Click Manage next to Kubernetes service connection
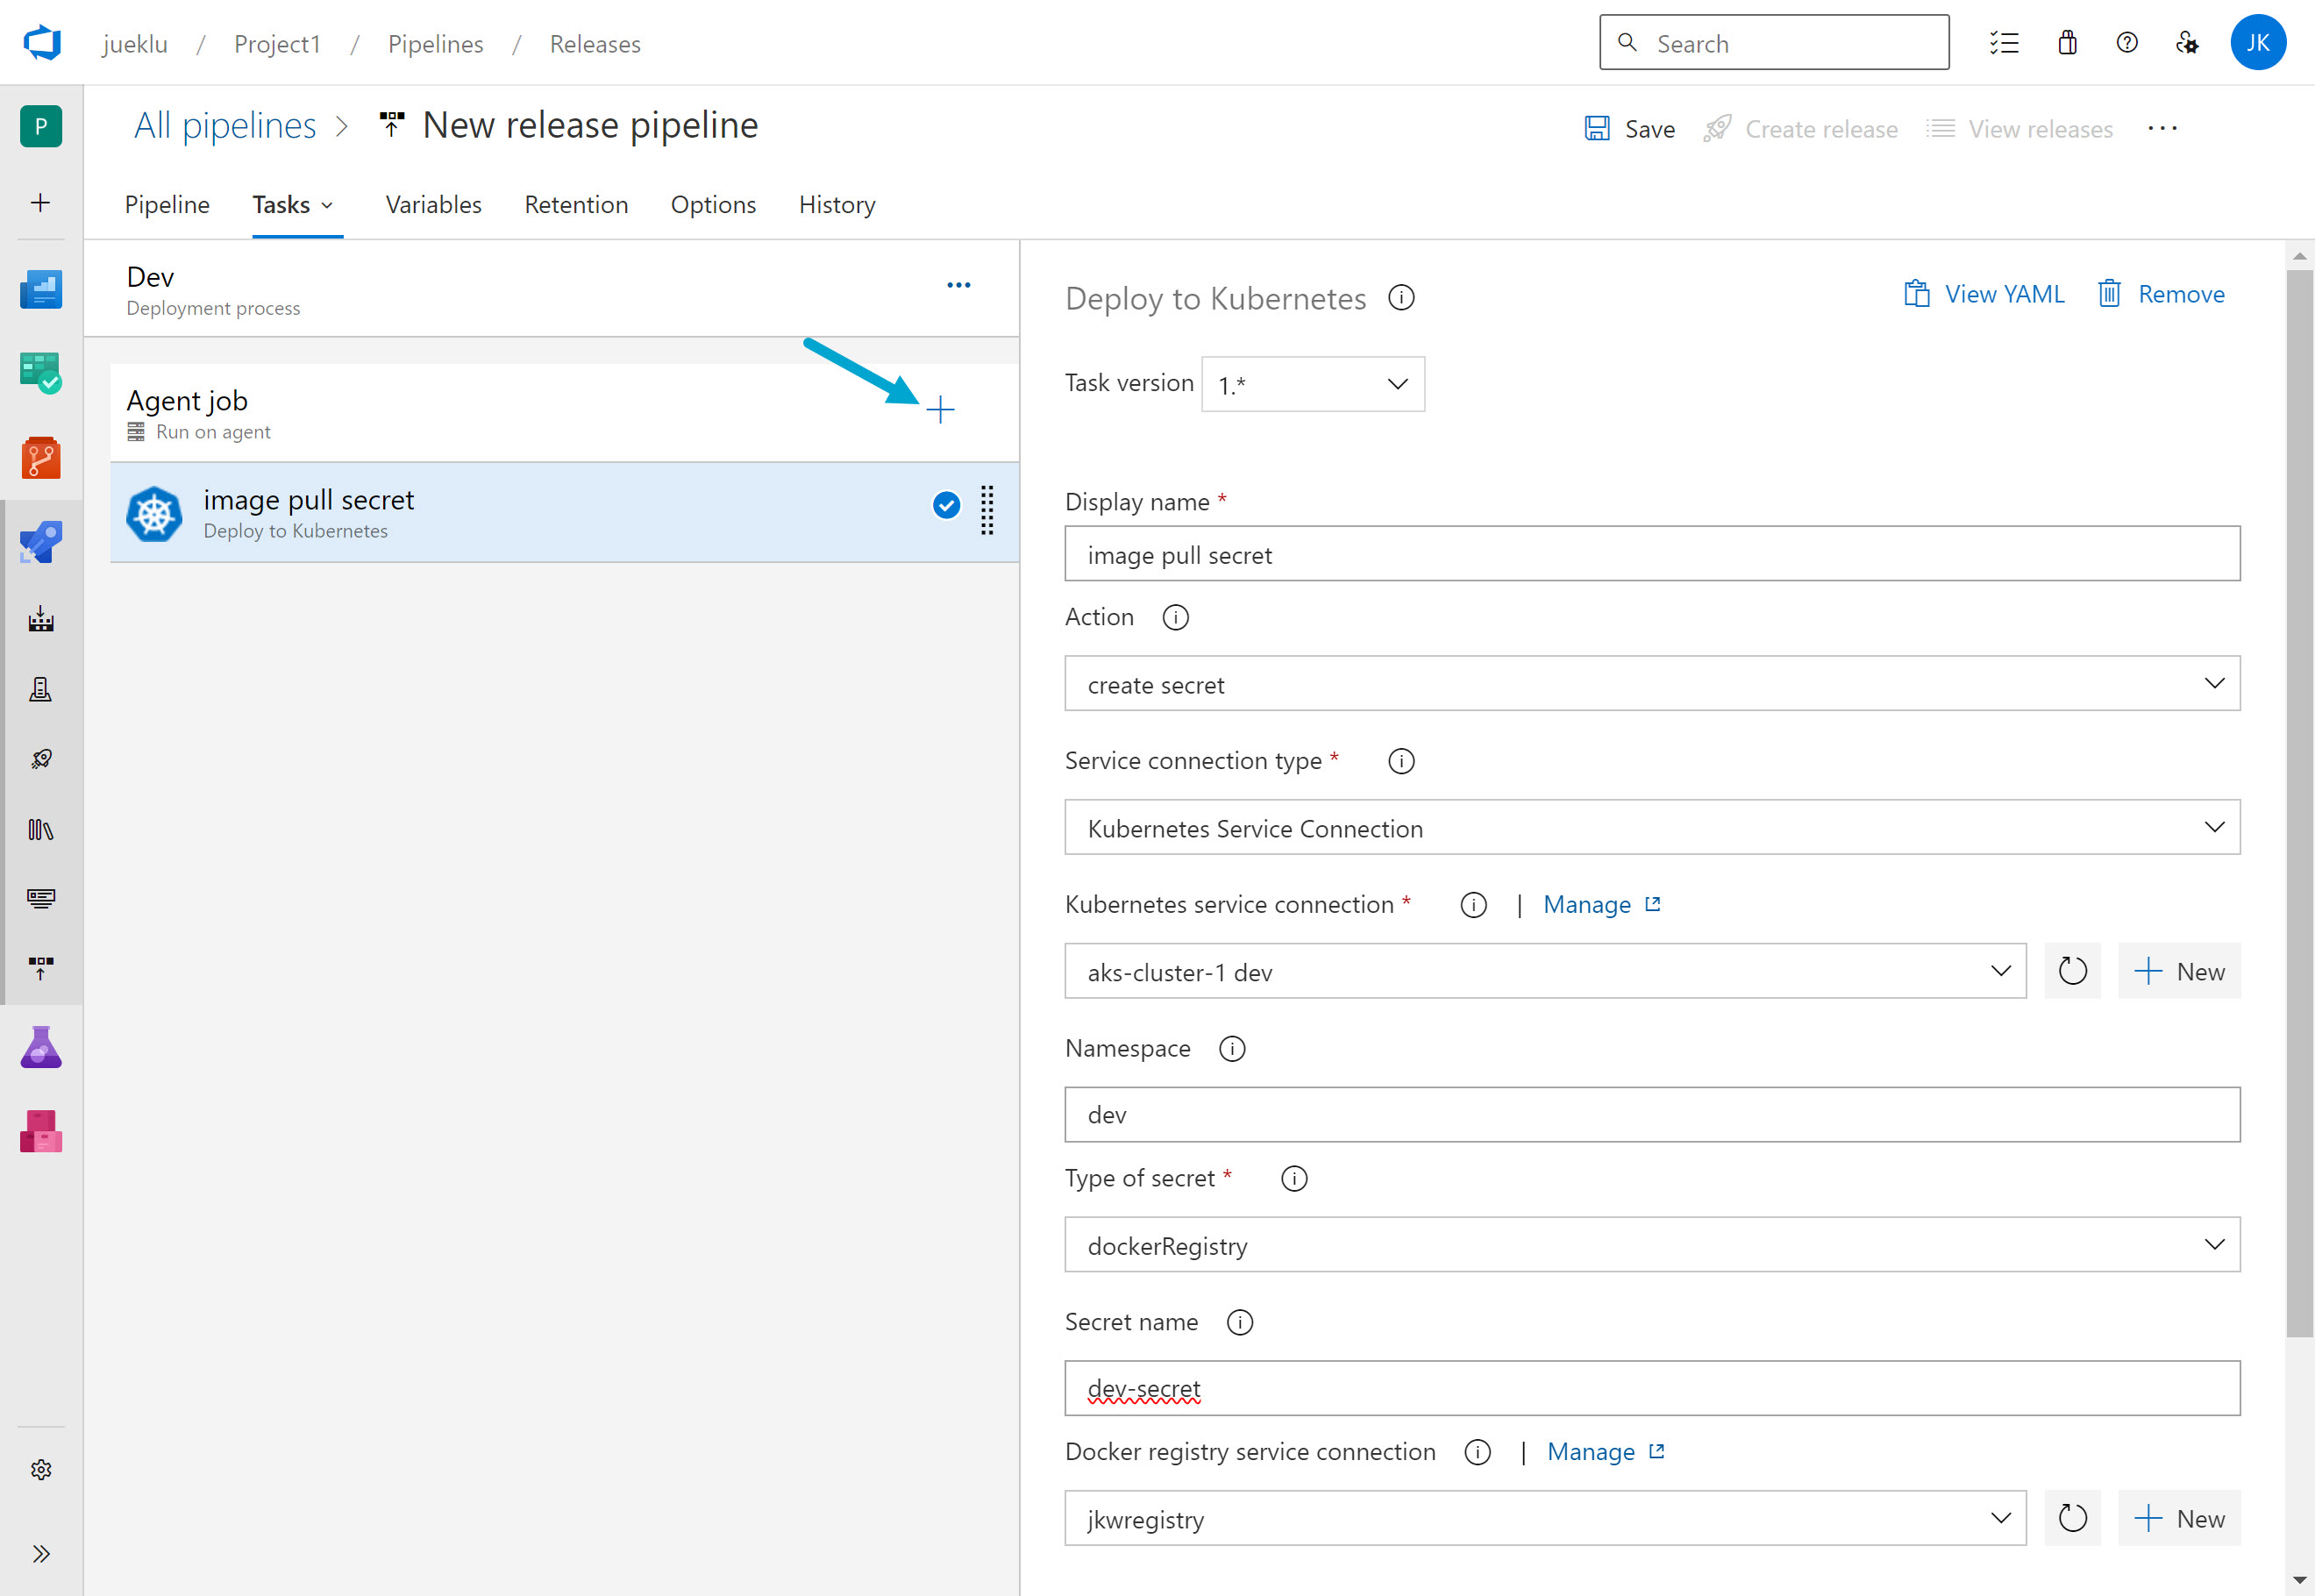Viewport: 2315px width, 1596px height. (1588, 903)
